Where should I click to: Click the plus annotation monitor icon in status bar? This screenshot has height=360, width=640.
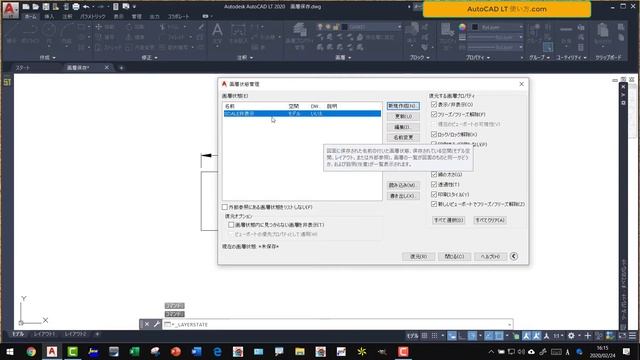click(x=588, y=336)
